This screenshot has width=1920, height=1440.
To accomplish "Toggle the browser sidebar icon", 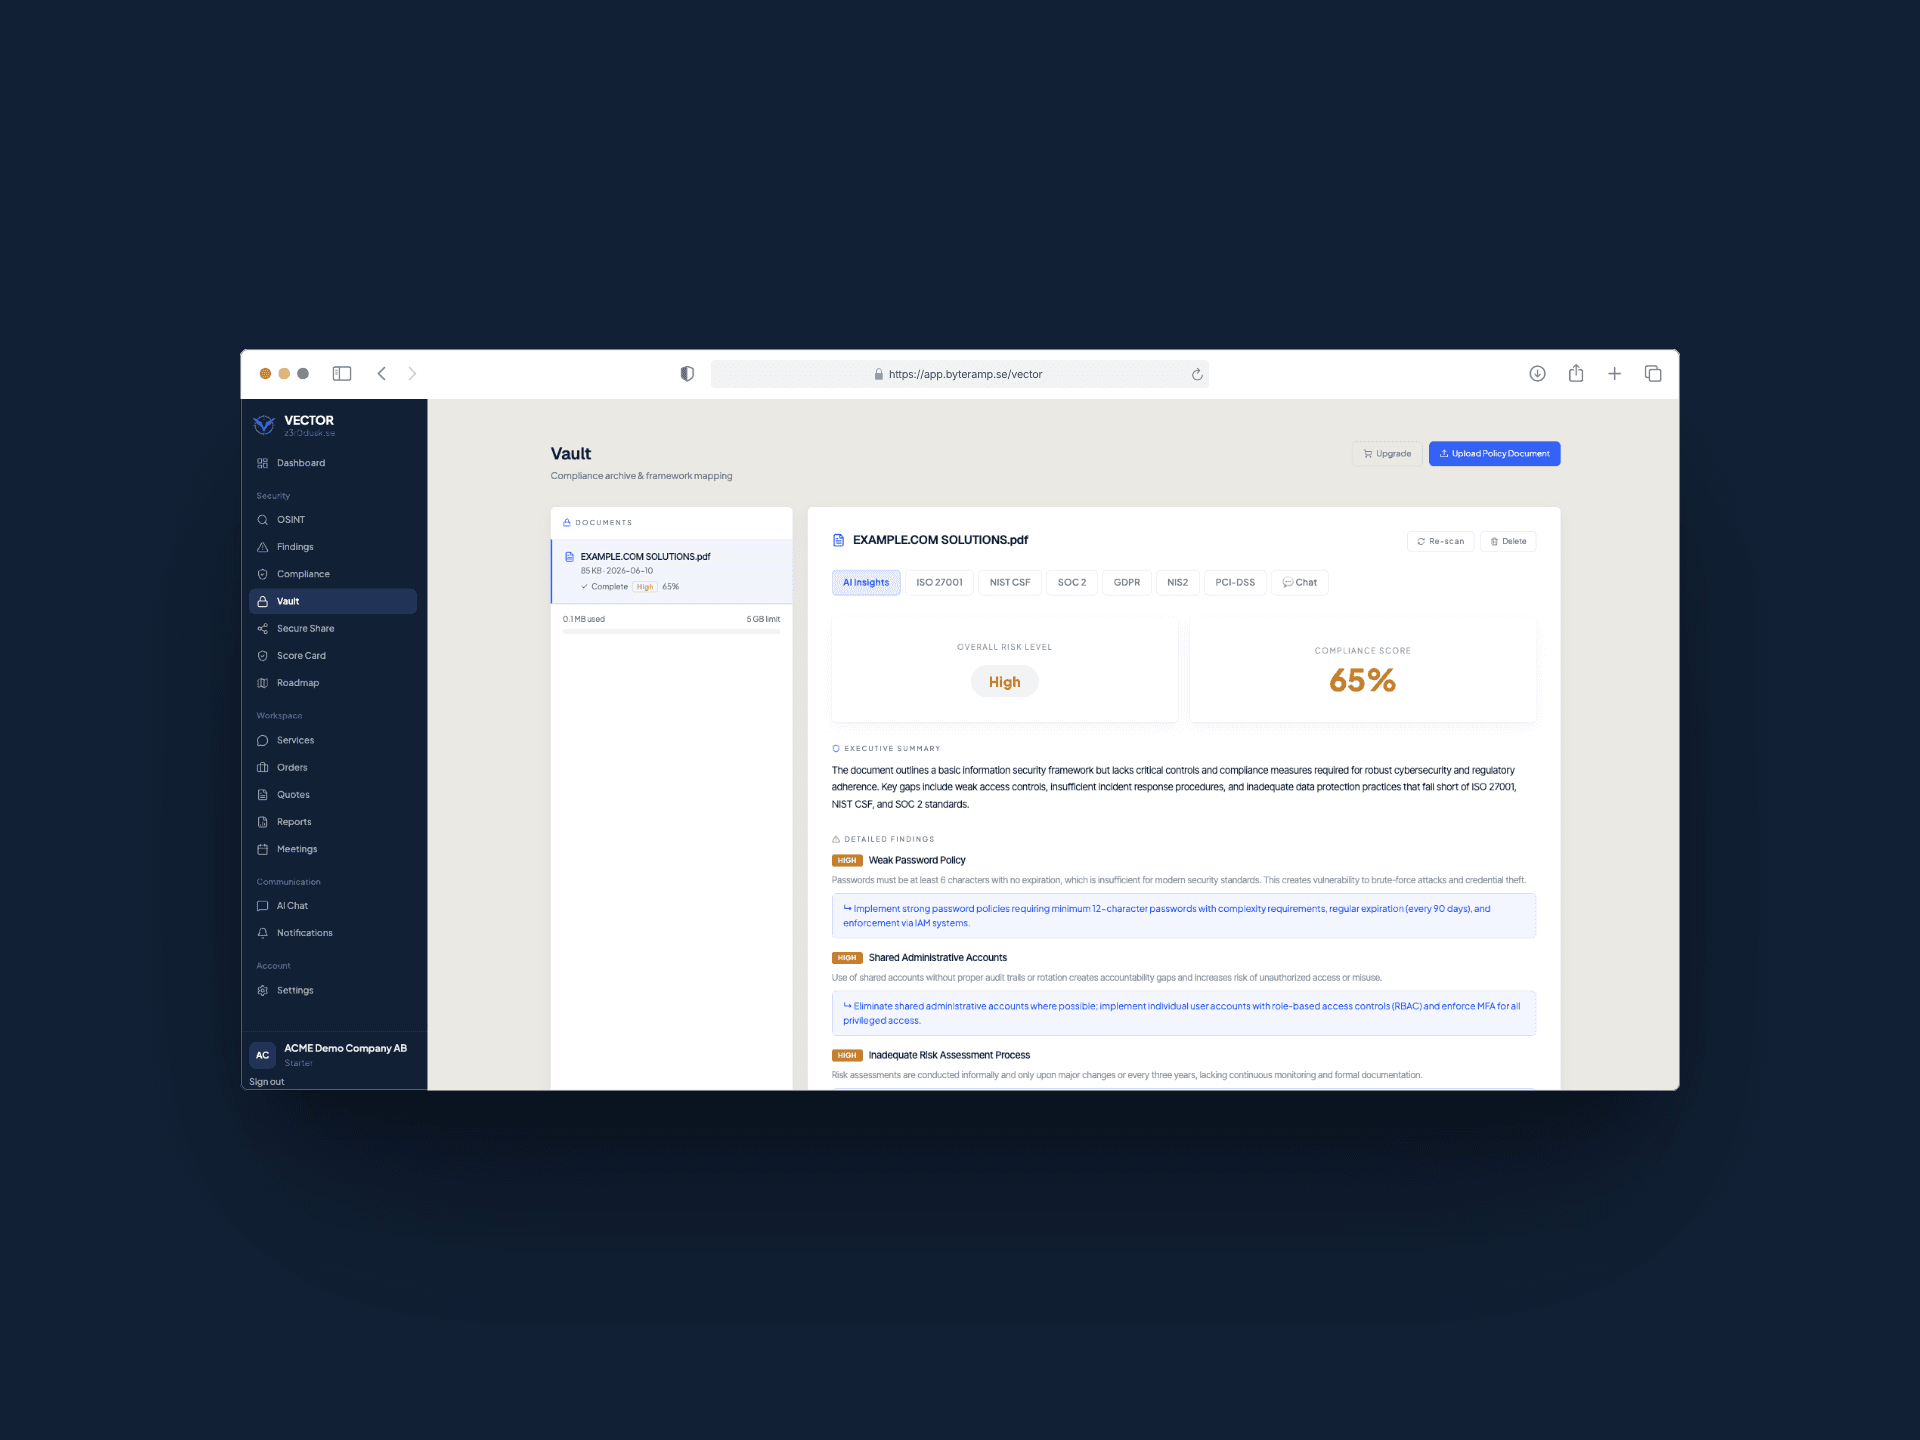I will 342,373.
